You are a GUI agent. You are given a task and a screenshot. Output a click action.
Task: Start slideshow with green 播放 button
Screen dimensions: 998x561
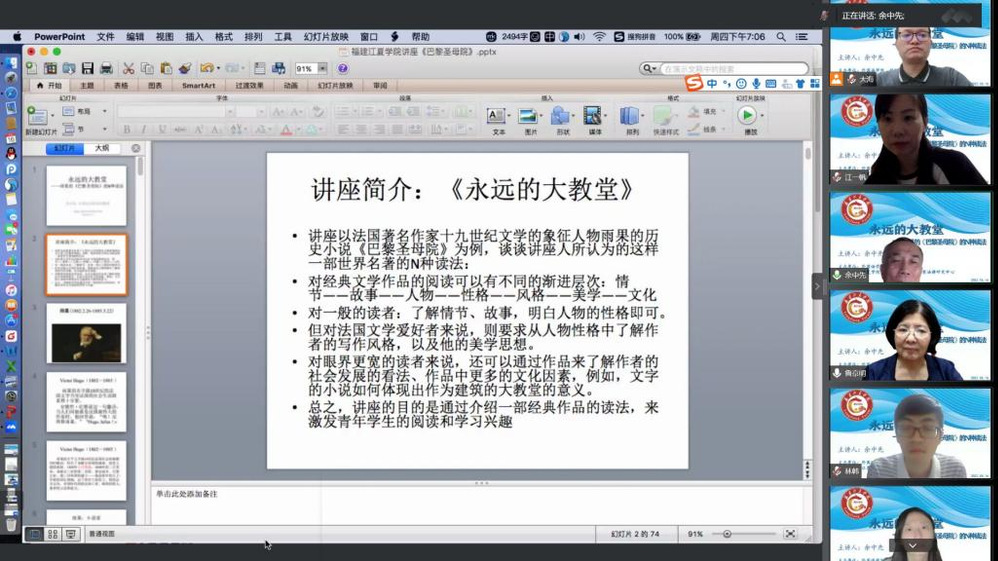tap(748, 117)
